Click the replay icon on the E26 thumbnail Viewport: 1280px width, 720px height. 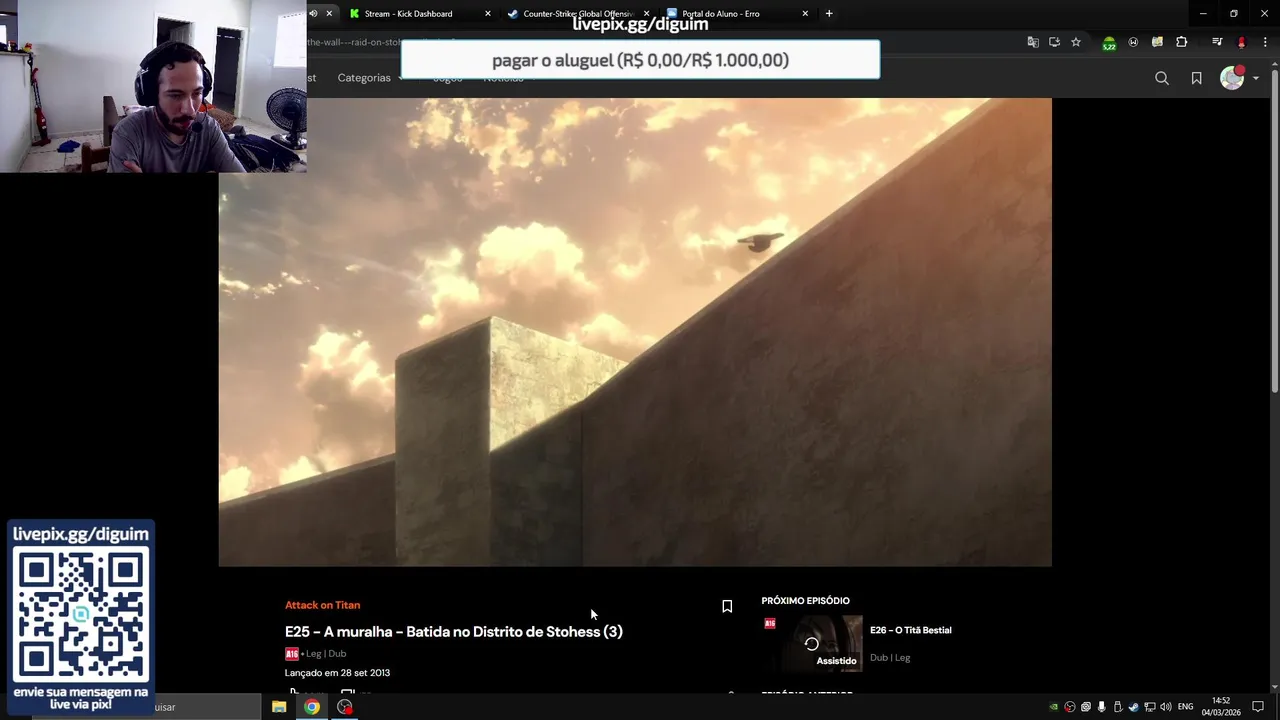[x=812, y=644]
